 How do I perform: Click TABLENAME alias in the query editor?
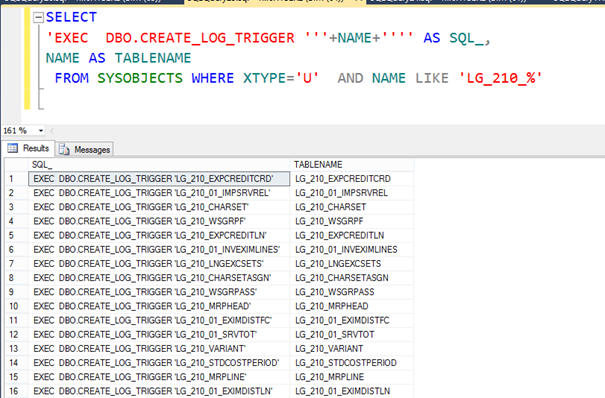[153, 58]
